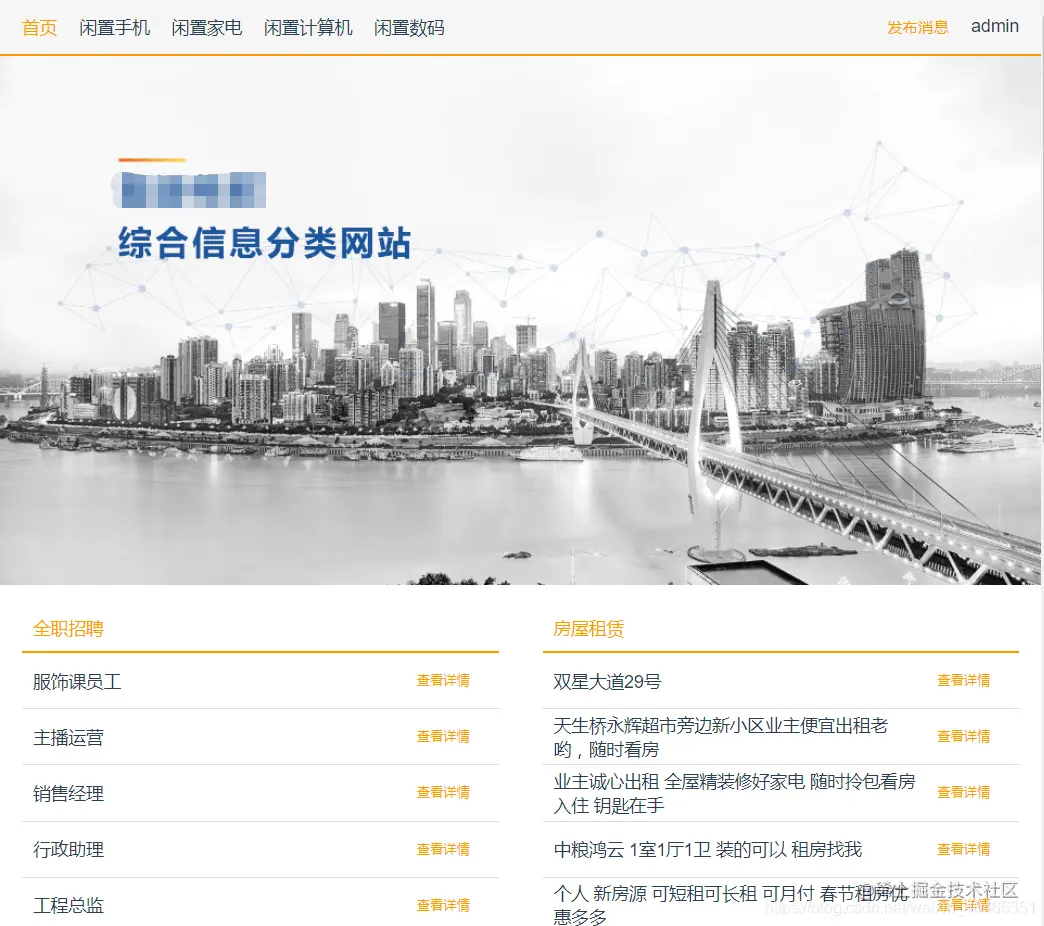This screenshot has height=926, width=1044.
Task: Click the 发布消息 link
Action: [x=917, y=28]
